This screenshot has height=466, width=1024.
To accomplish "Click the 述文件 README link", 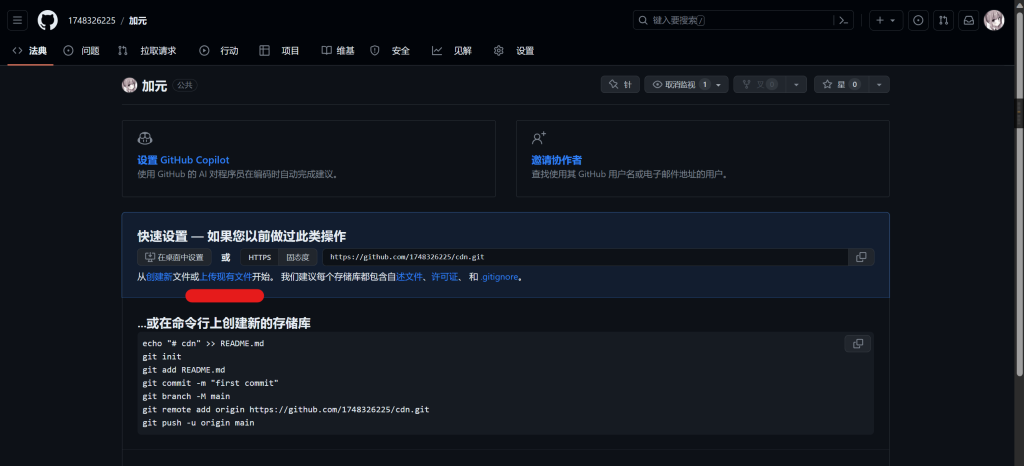I will pos(409,277).
